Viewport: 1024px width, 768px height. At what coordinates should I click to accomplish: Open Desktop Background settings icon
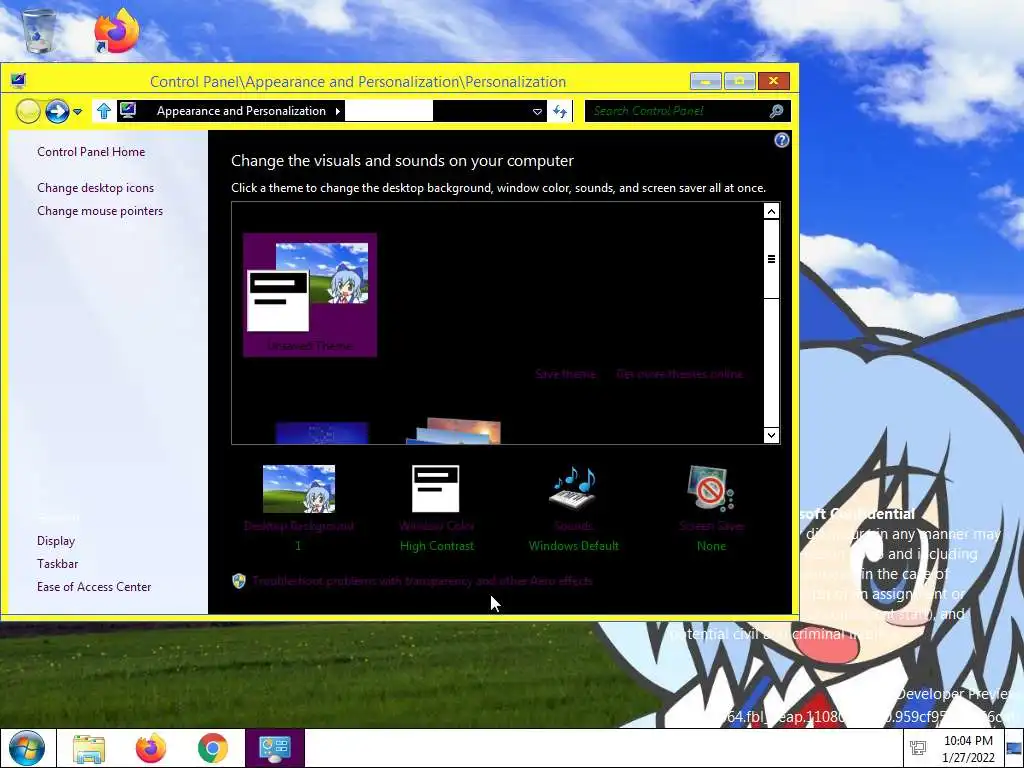[x=298, y=488]
